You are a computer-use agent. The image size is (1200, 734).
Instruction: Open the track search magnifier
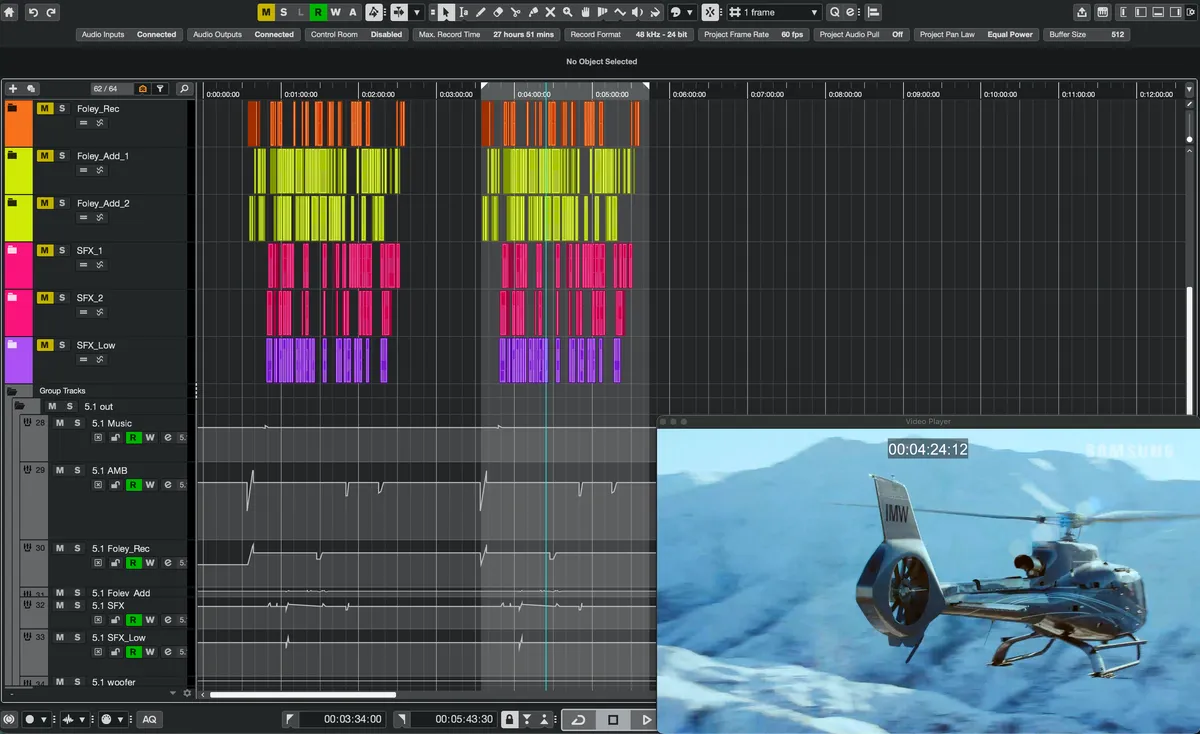[x=184, y=89]
